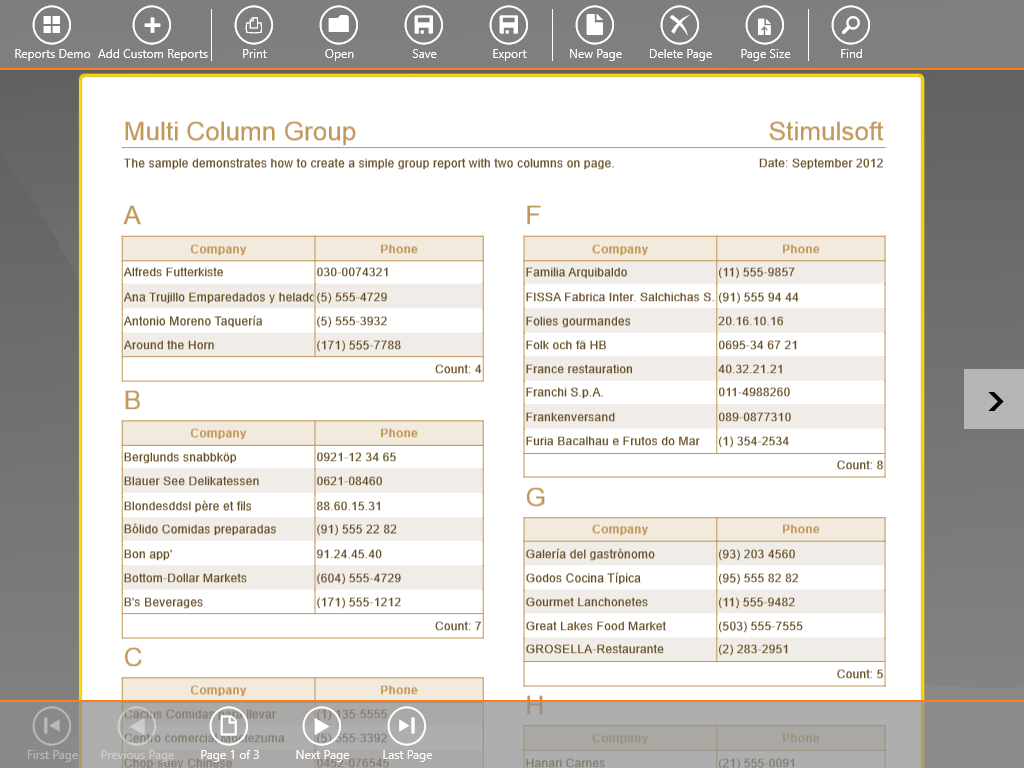Export the report document

[509, 25]
